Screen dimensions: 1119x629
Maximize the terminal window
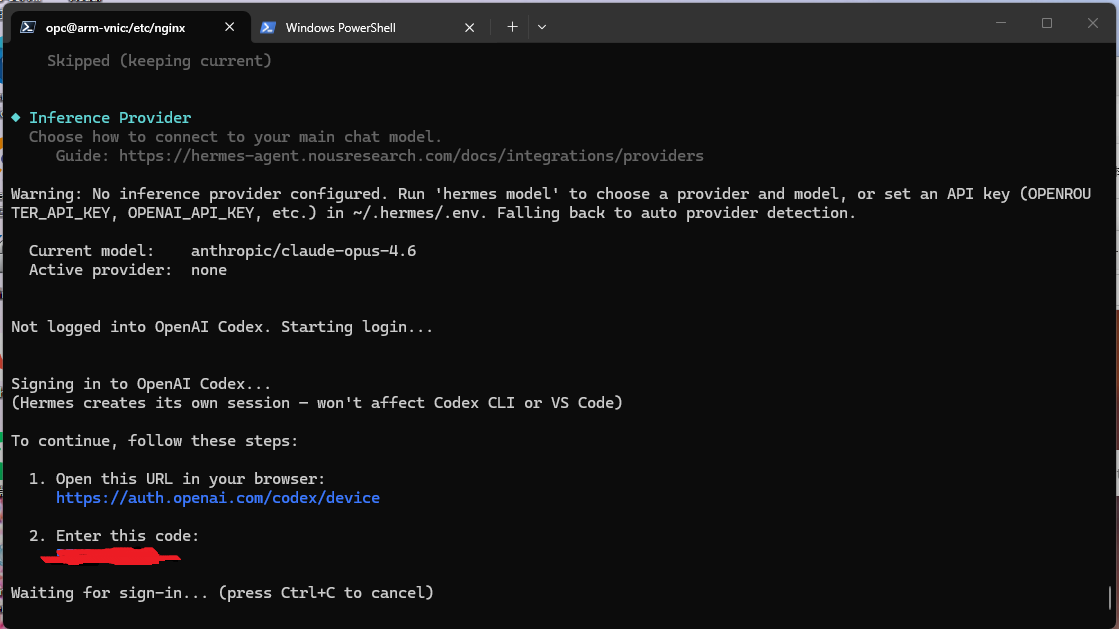pyautogui.click(x=1046, y=23)
